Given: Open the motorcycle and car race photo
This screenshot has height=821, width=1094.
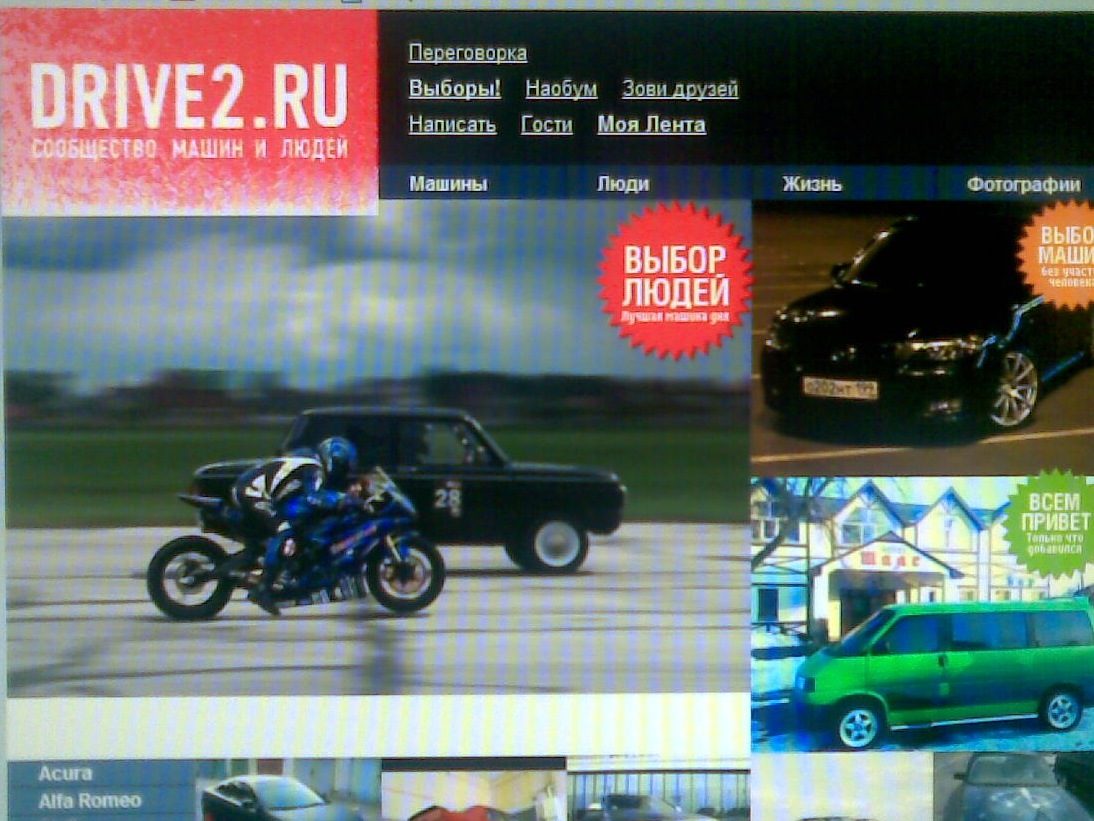Looking at the screenshot, I should pyautogui.click(x=377, y=446).
